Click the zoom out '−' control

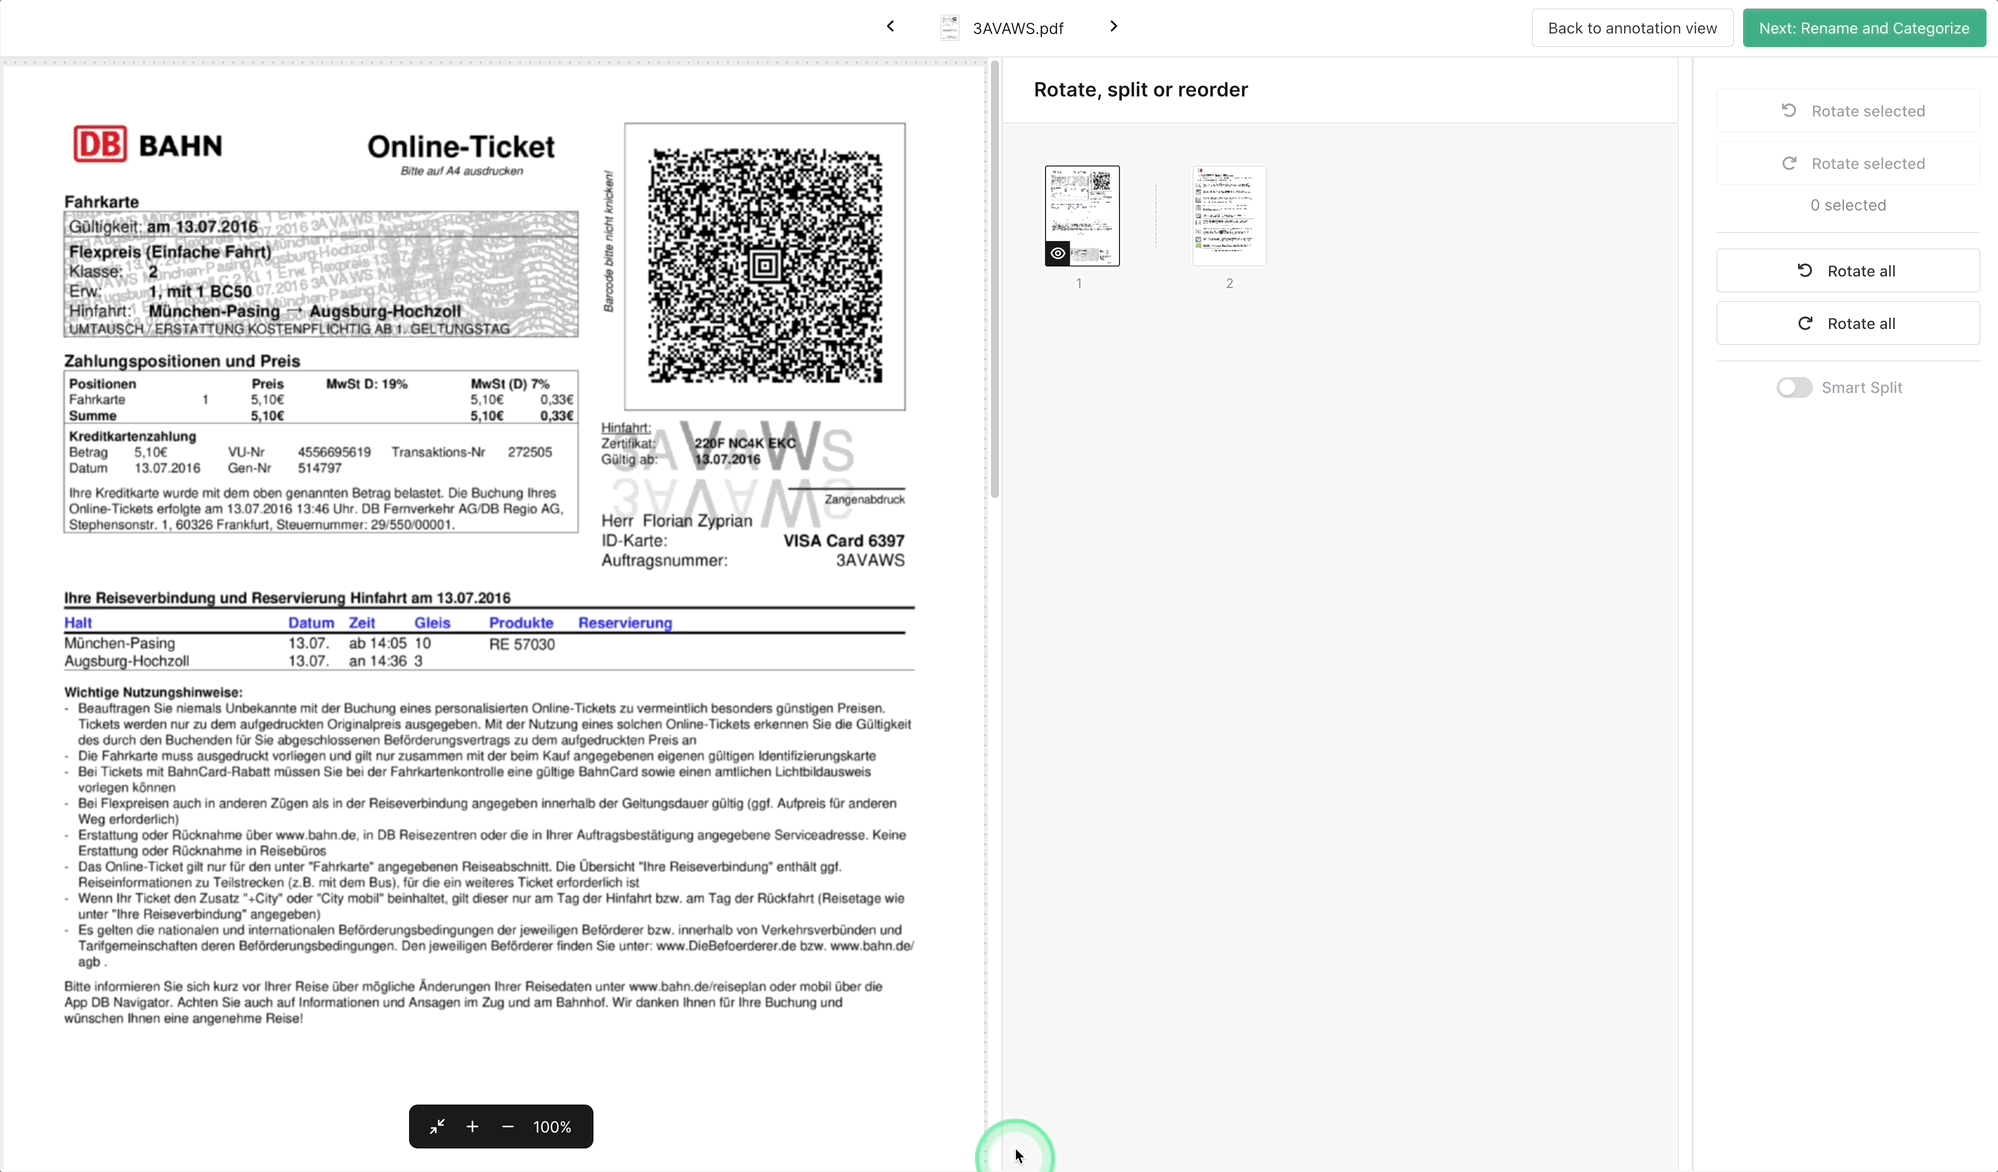coord(506,1126)
